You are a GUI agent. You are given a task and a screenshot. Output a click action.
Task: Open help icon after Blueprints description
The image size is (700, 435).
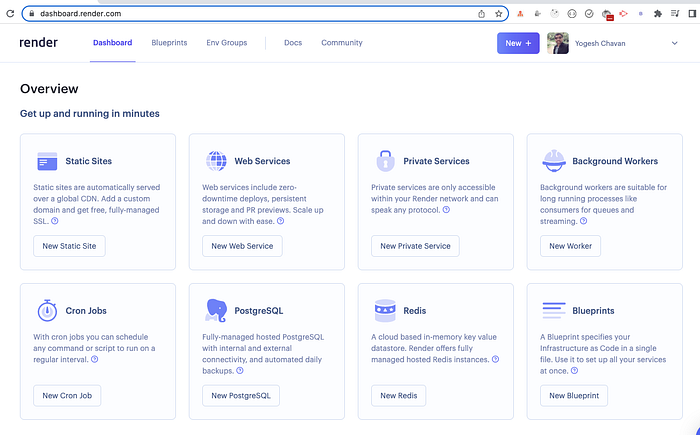click(575, 371)
